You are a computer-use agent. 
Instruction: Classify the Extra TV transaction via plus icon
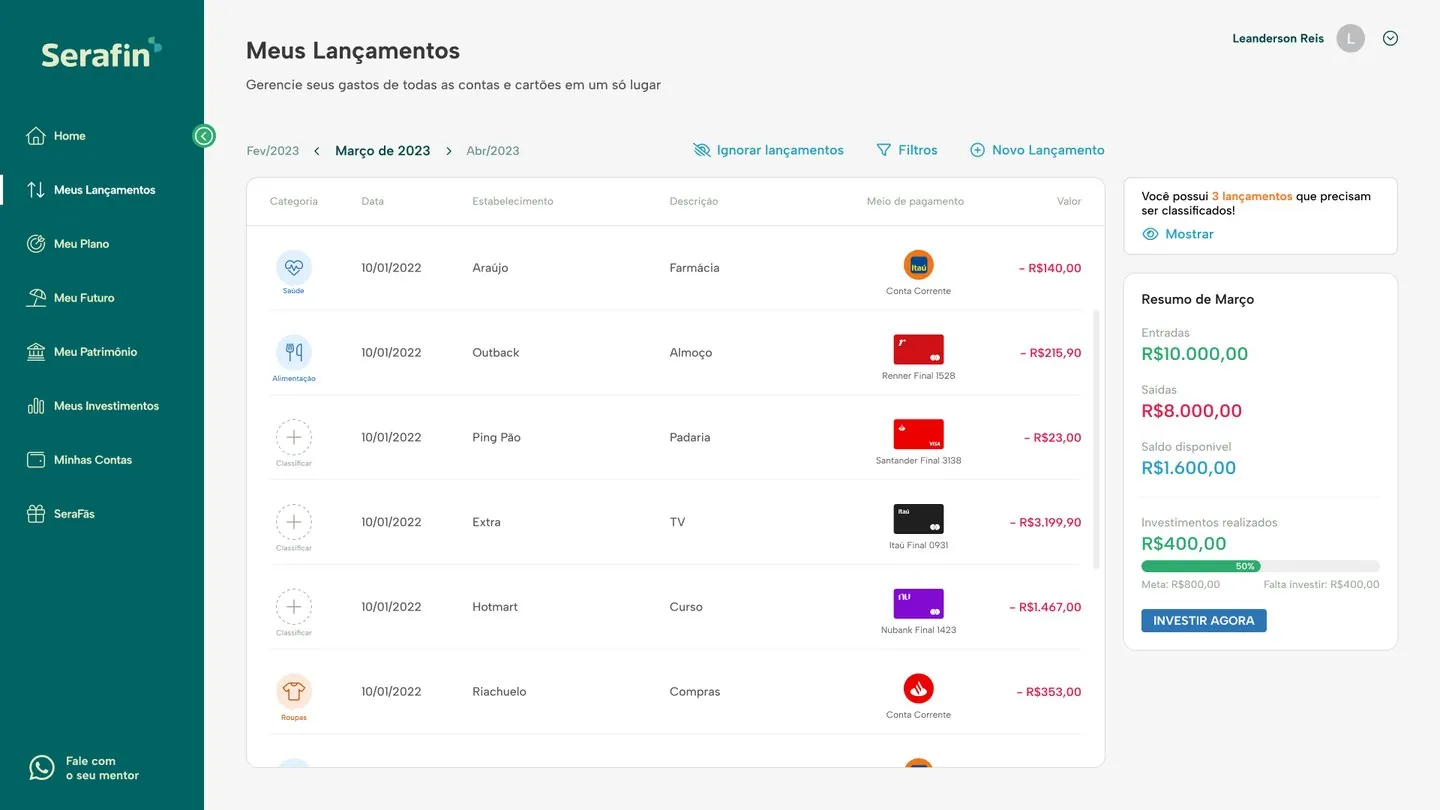[x=294, y=522]
